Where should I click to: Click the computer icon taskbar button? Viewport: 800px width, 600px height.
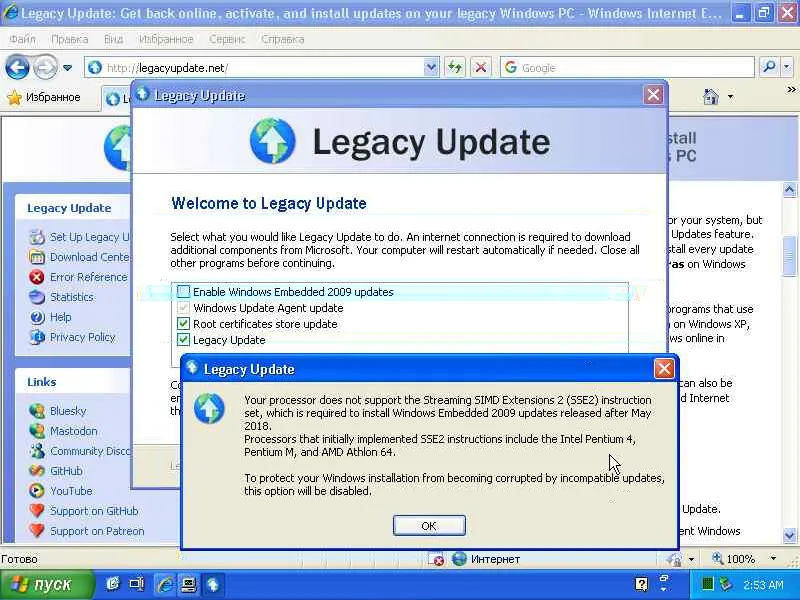tap(189, 584)
